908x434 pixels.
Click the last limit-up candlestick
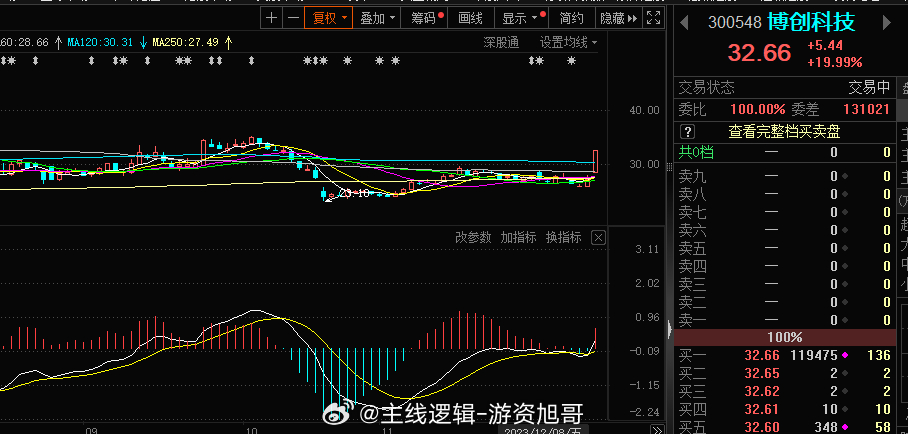pos(595,161)
